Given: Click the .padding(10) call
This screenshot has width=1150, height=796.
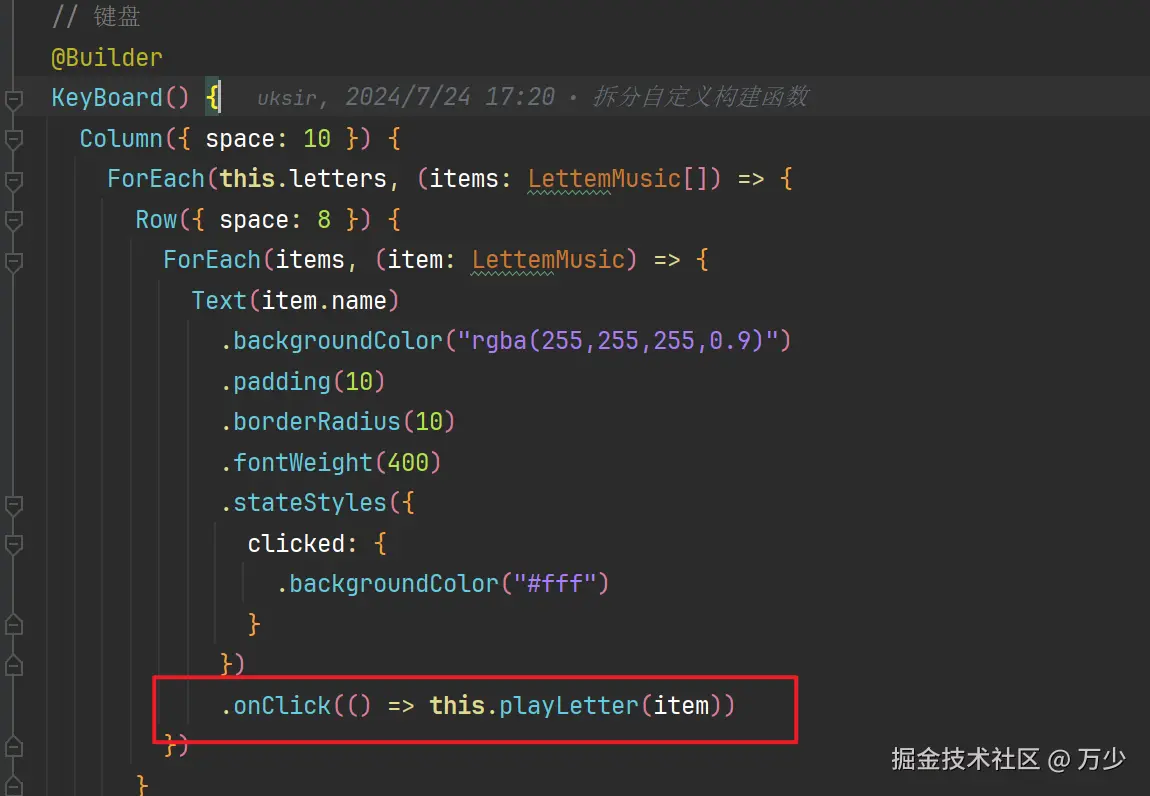Looking at the screenshot, I should tap(303, 381).
